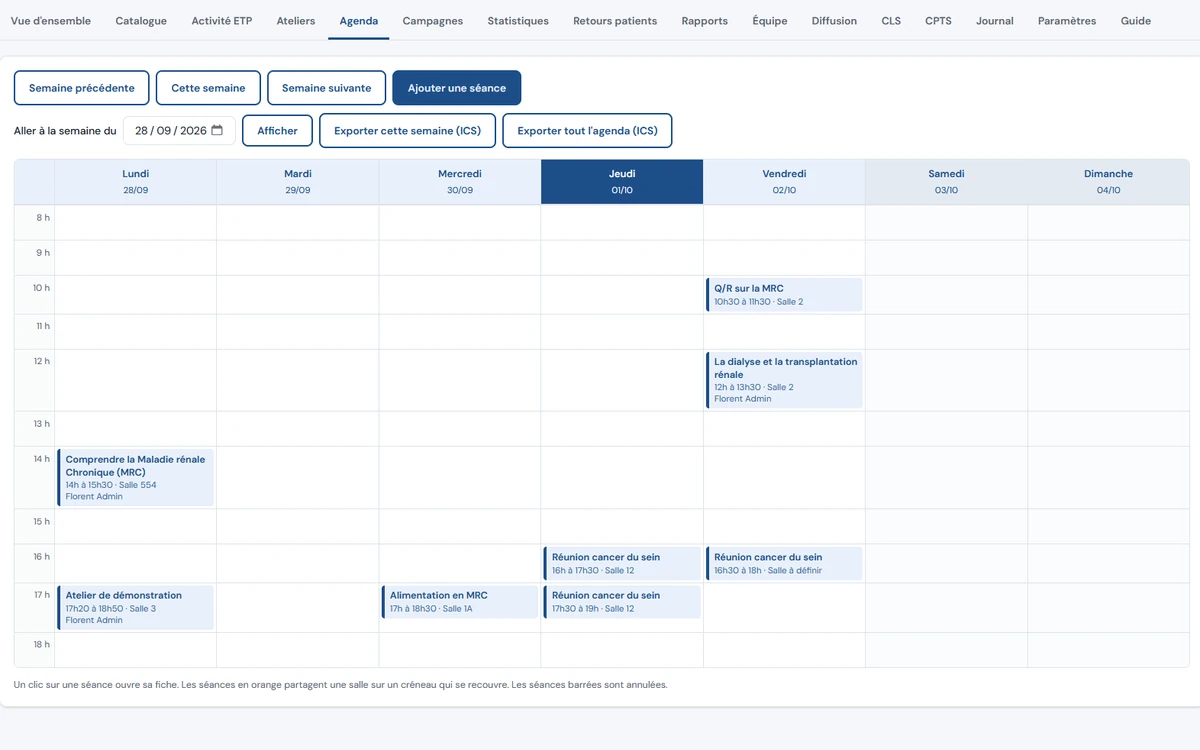Open the CPTS tab
Viewport: 1200px width, 750px height.
(x=938, y=21)
